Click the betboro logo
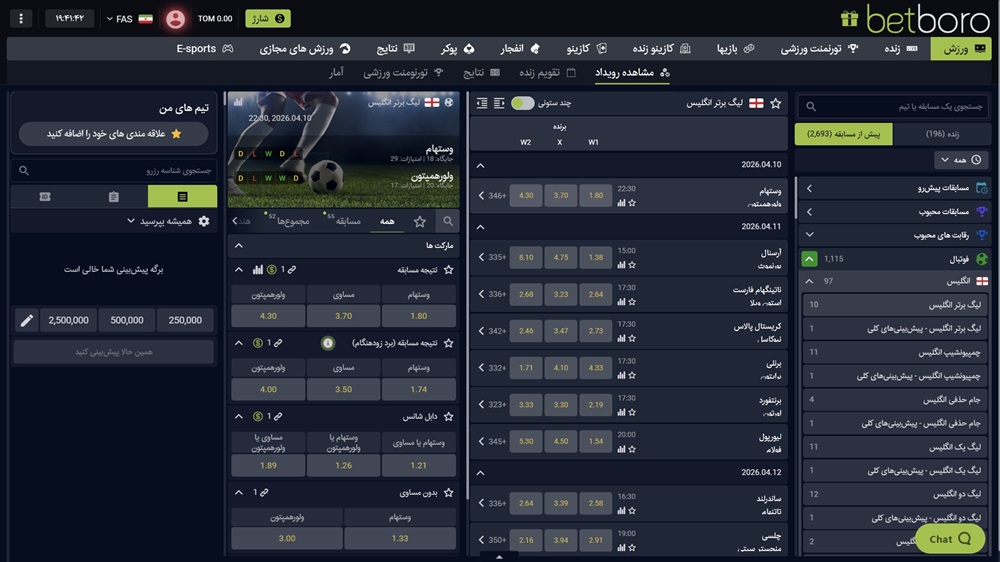Viewport: 1000px width, 562px height. click(x=928, y=19)
